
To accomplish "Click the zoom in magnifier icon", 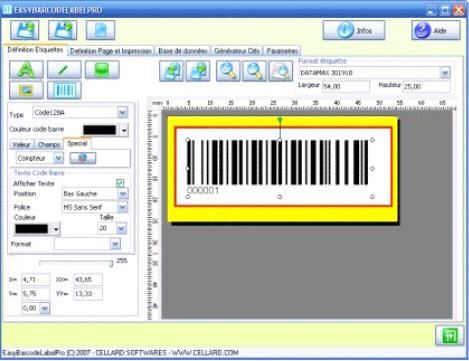I will [228, 71].
